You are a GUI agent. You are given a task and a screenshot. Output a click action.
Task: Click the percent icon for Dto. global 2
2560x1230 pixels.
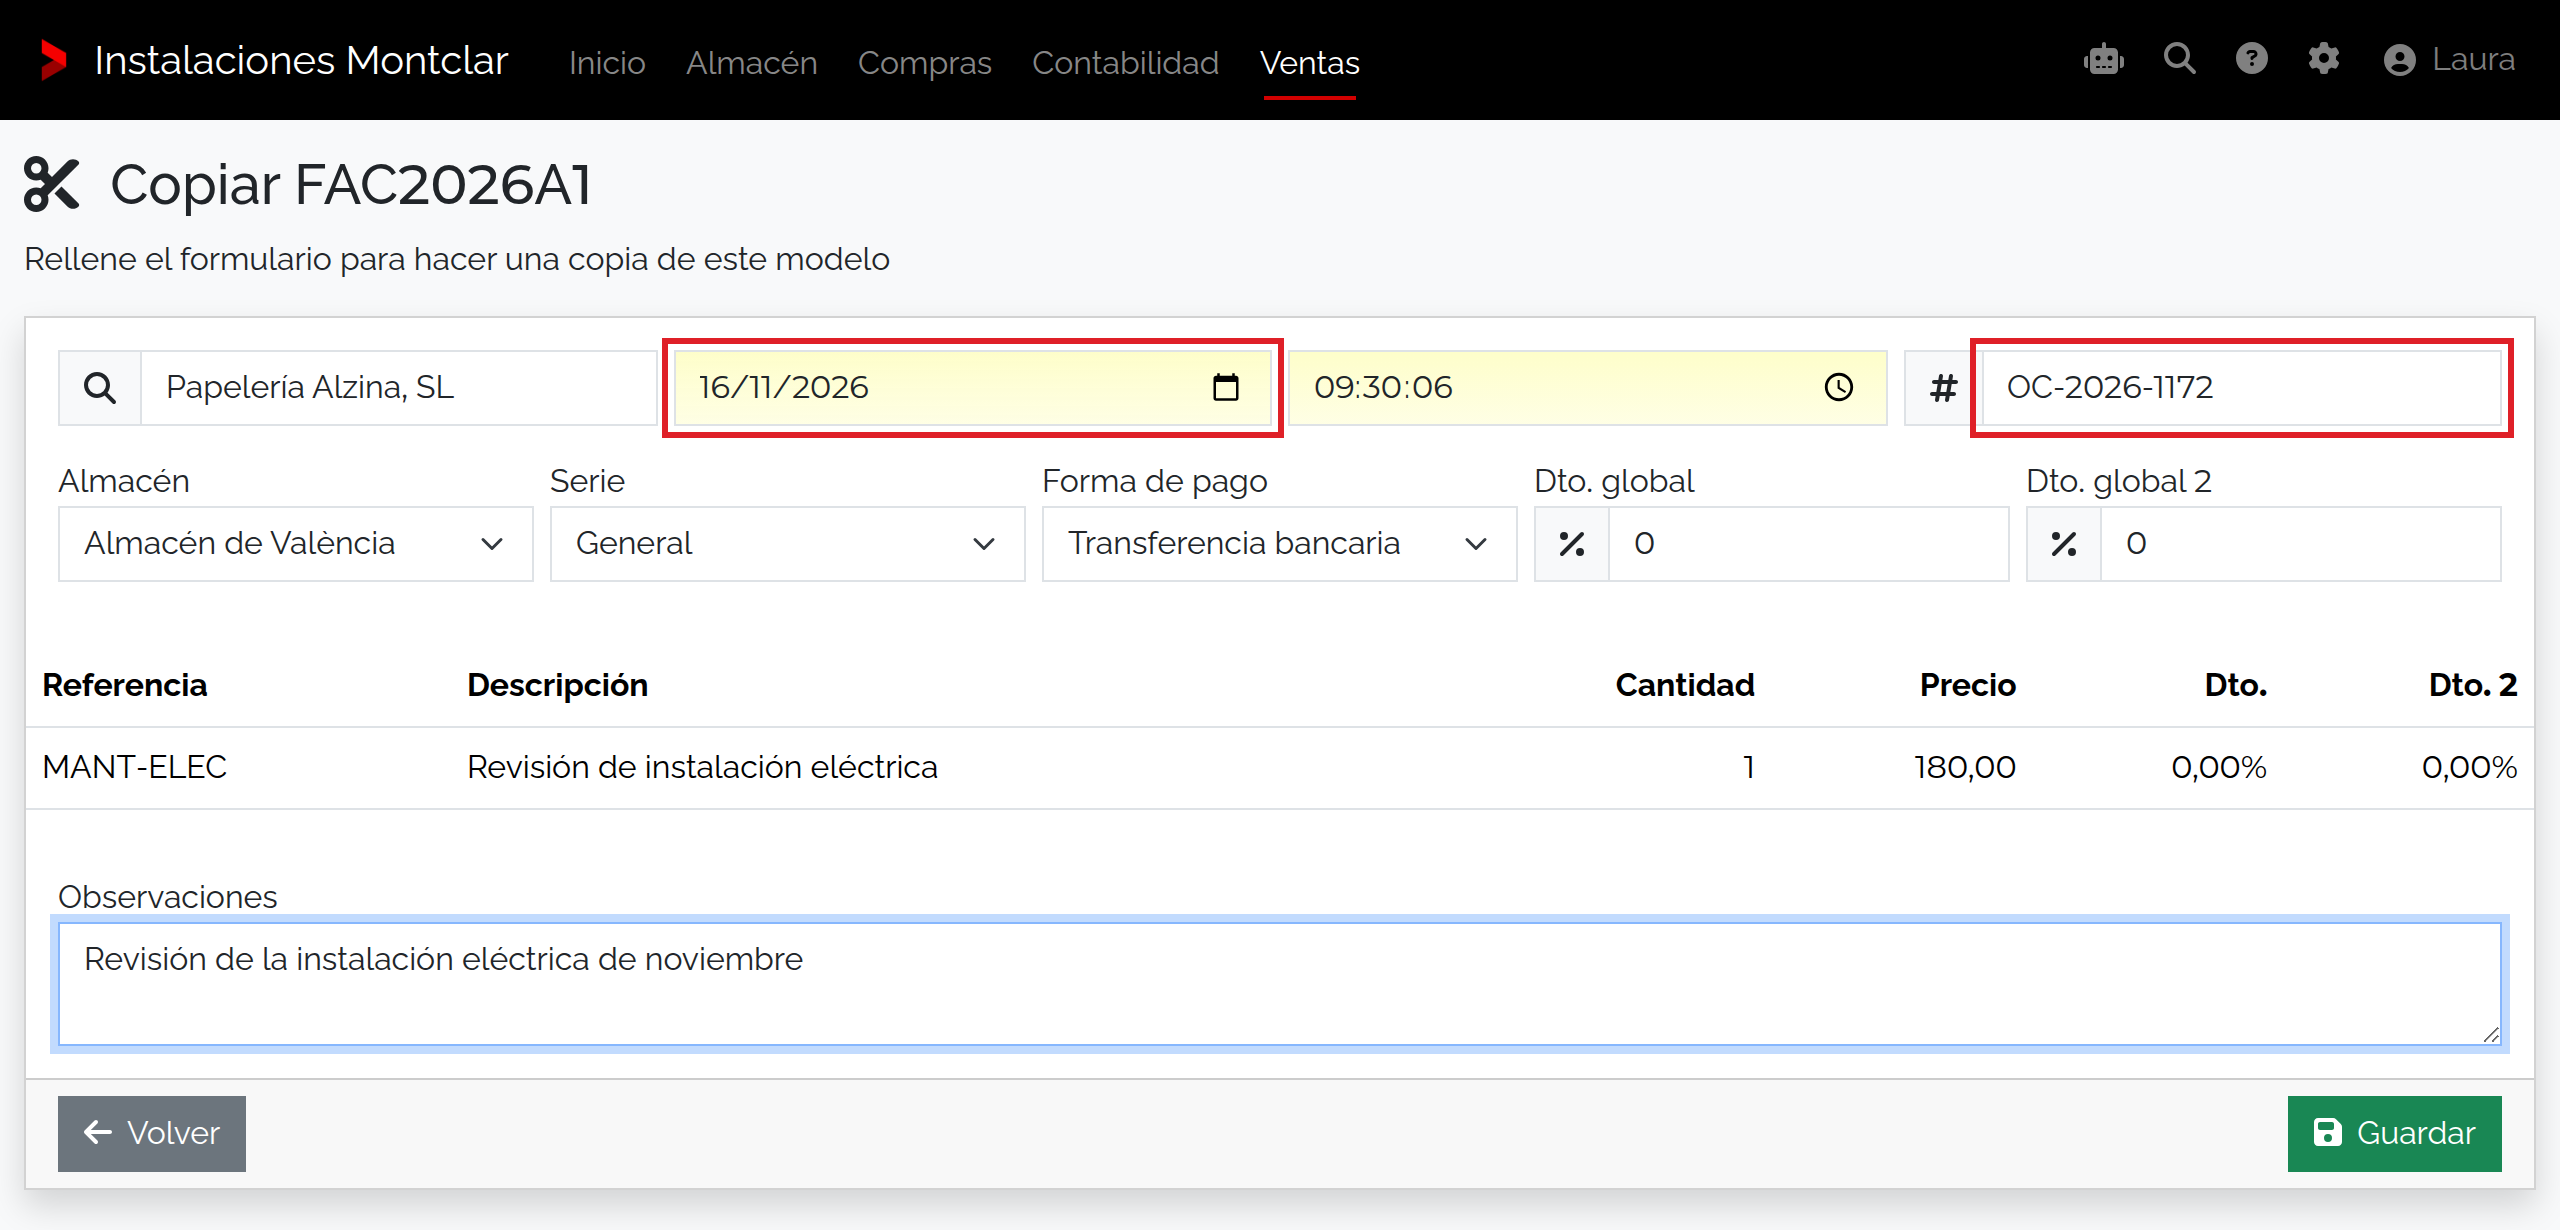pos(2064,544)
